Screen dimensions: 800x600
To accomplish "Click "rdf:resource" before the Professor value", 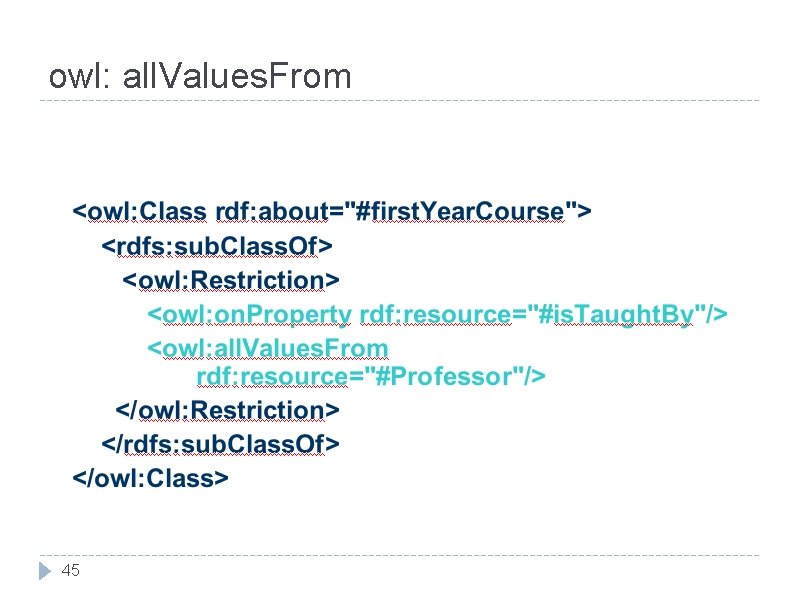I will 271,376.
